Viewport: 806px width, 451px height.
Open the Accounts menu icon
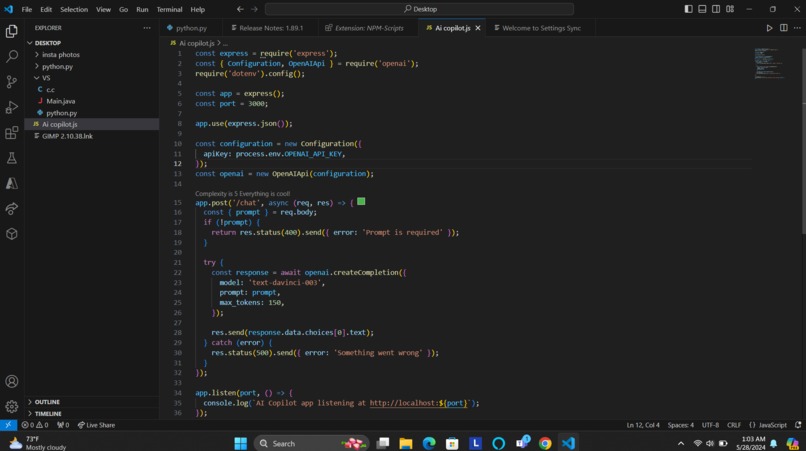[x=11, y=381]
